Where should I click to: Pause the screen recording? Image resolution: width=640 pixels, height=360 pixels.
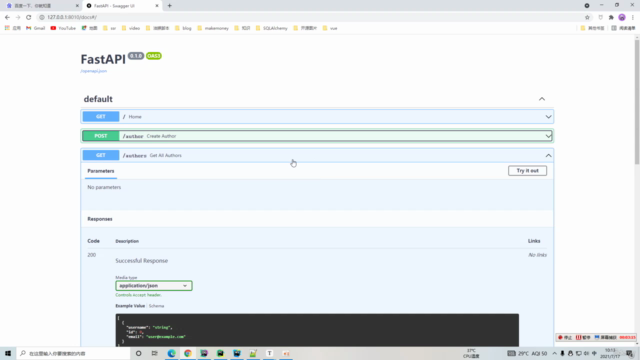click(x=583, y=338)
